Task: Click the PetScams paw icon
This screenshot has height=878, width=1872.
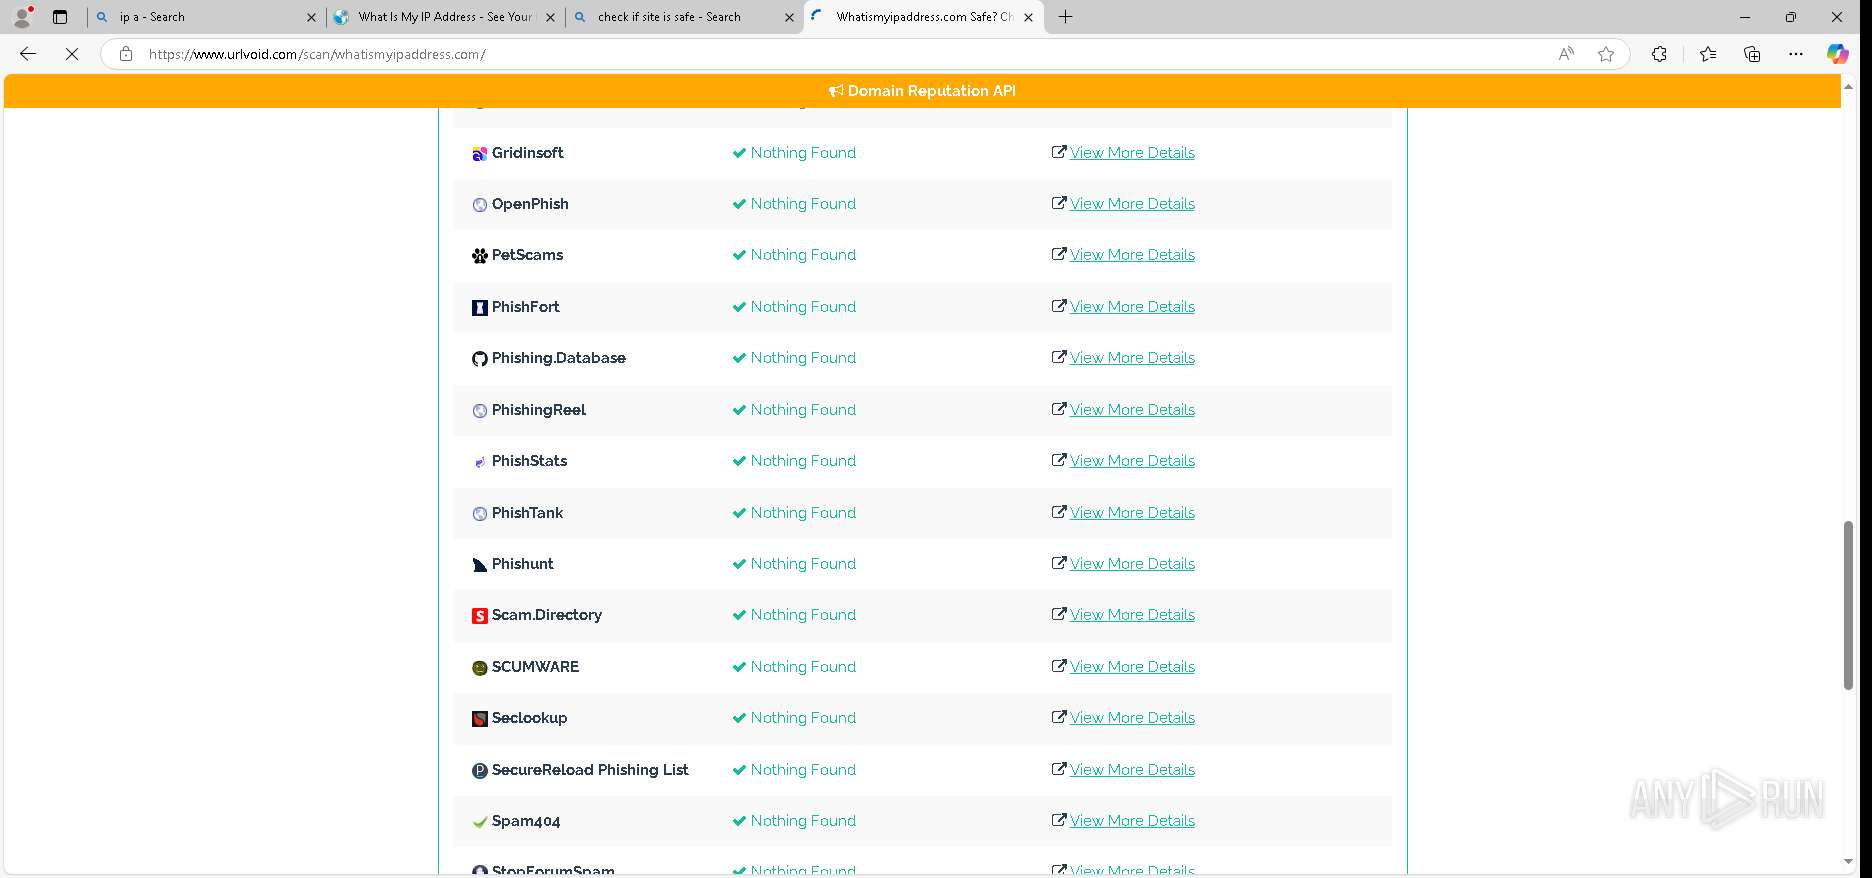Action: pyautogui.click(x=480, y=256)
